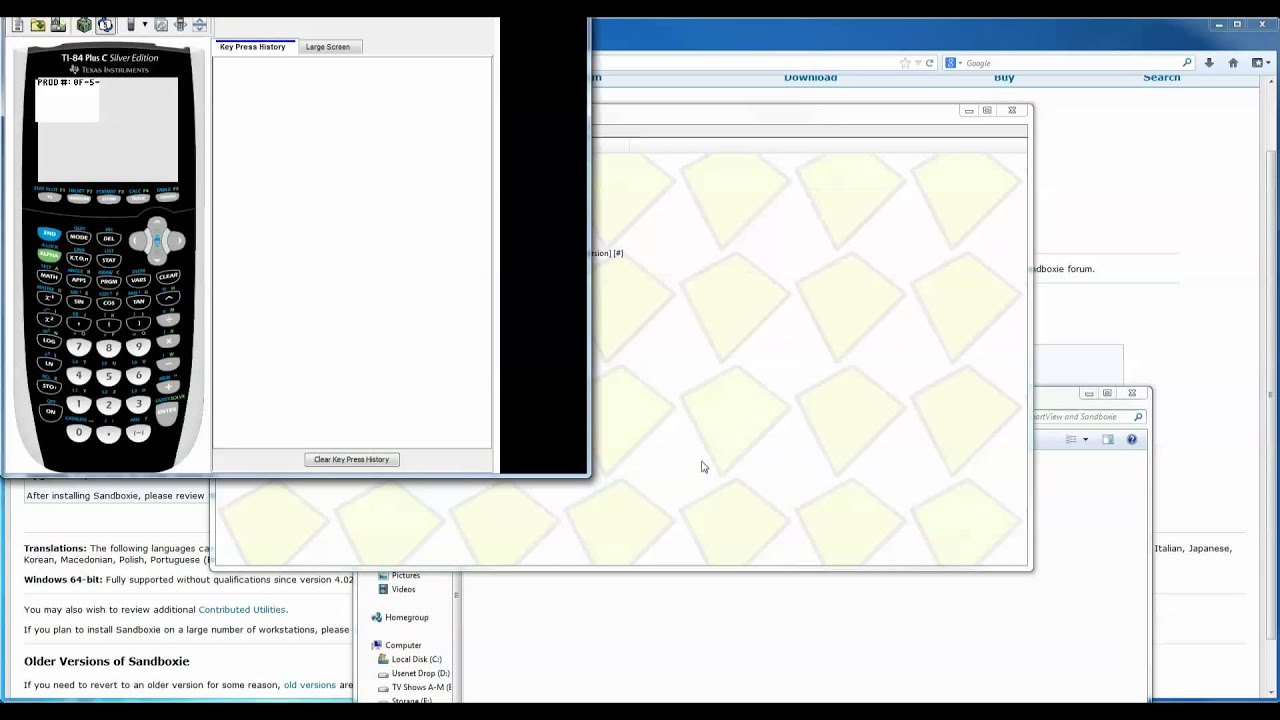Click calculator number 5 key
Image resolution: width=1280 pixels, height=720 pixels.
click(109, 377)
